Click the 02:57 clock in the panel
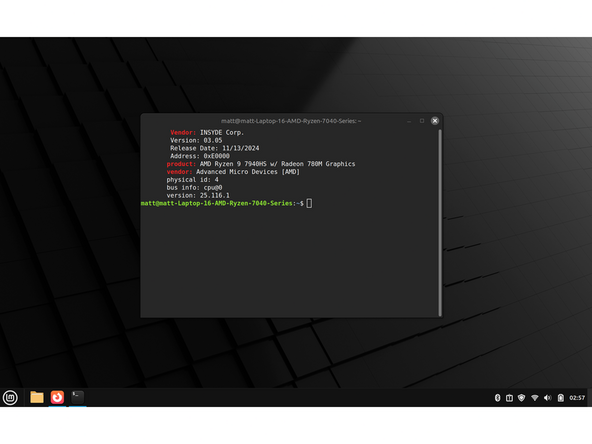 pyautogui.click(x=577, y=398)
